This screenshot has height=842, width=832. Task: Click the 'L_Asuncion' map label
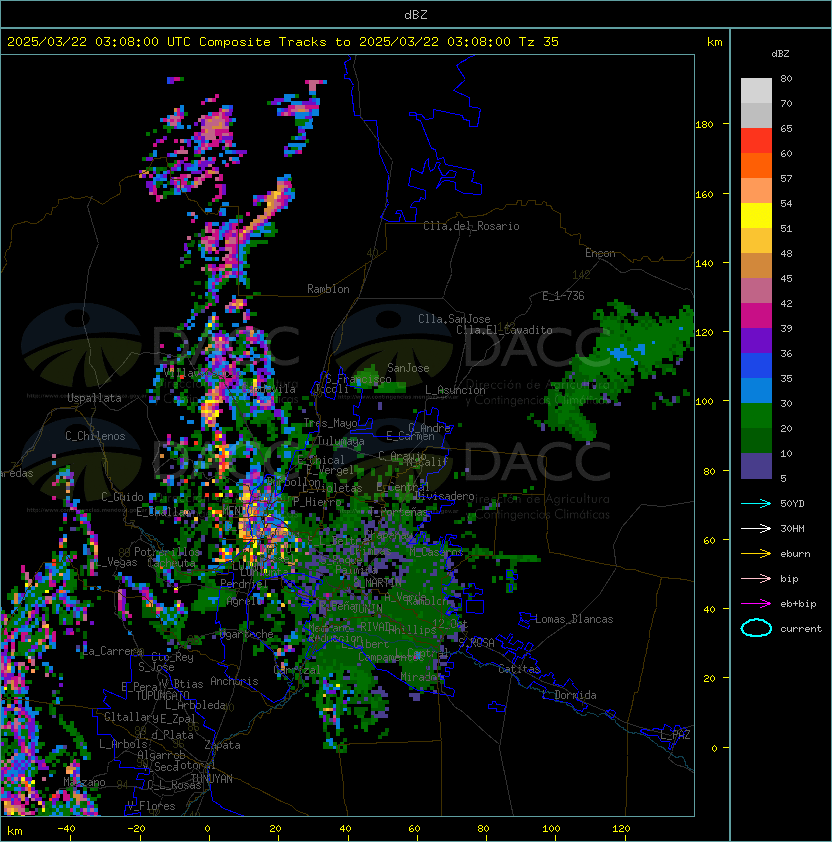455,390
